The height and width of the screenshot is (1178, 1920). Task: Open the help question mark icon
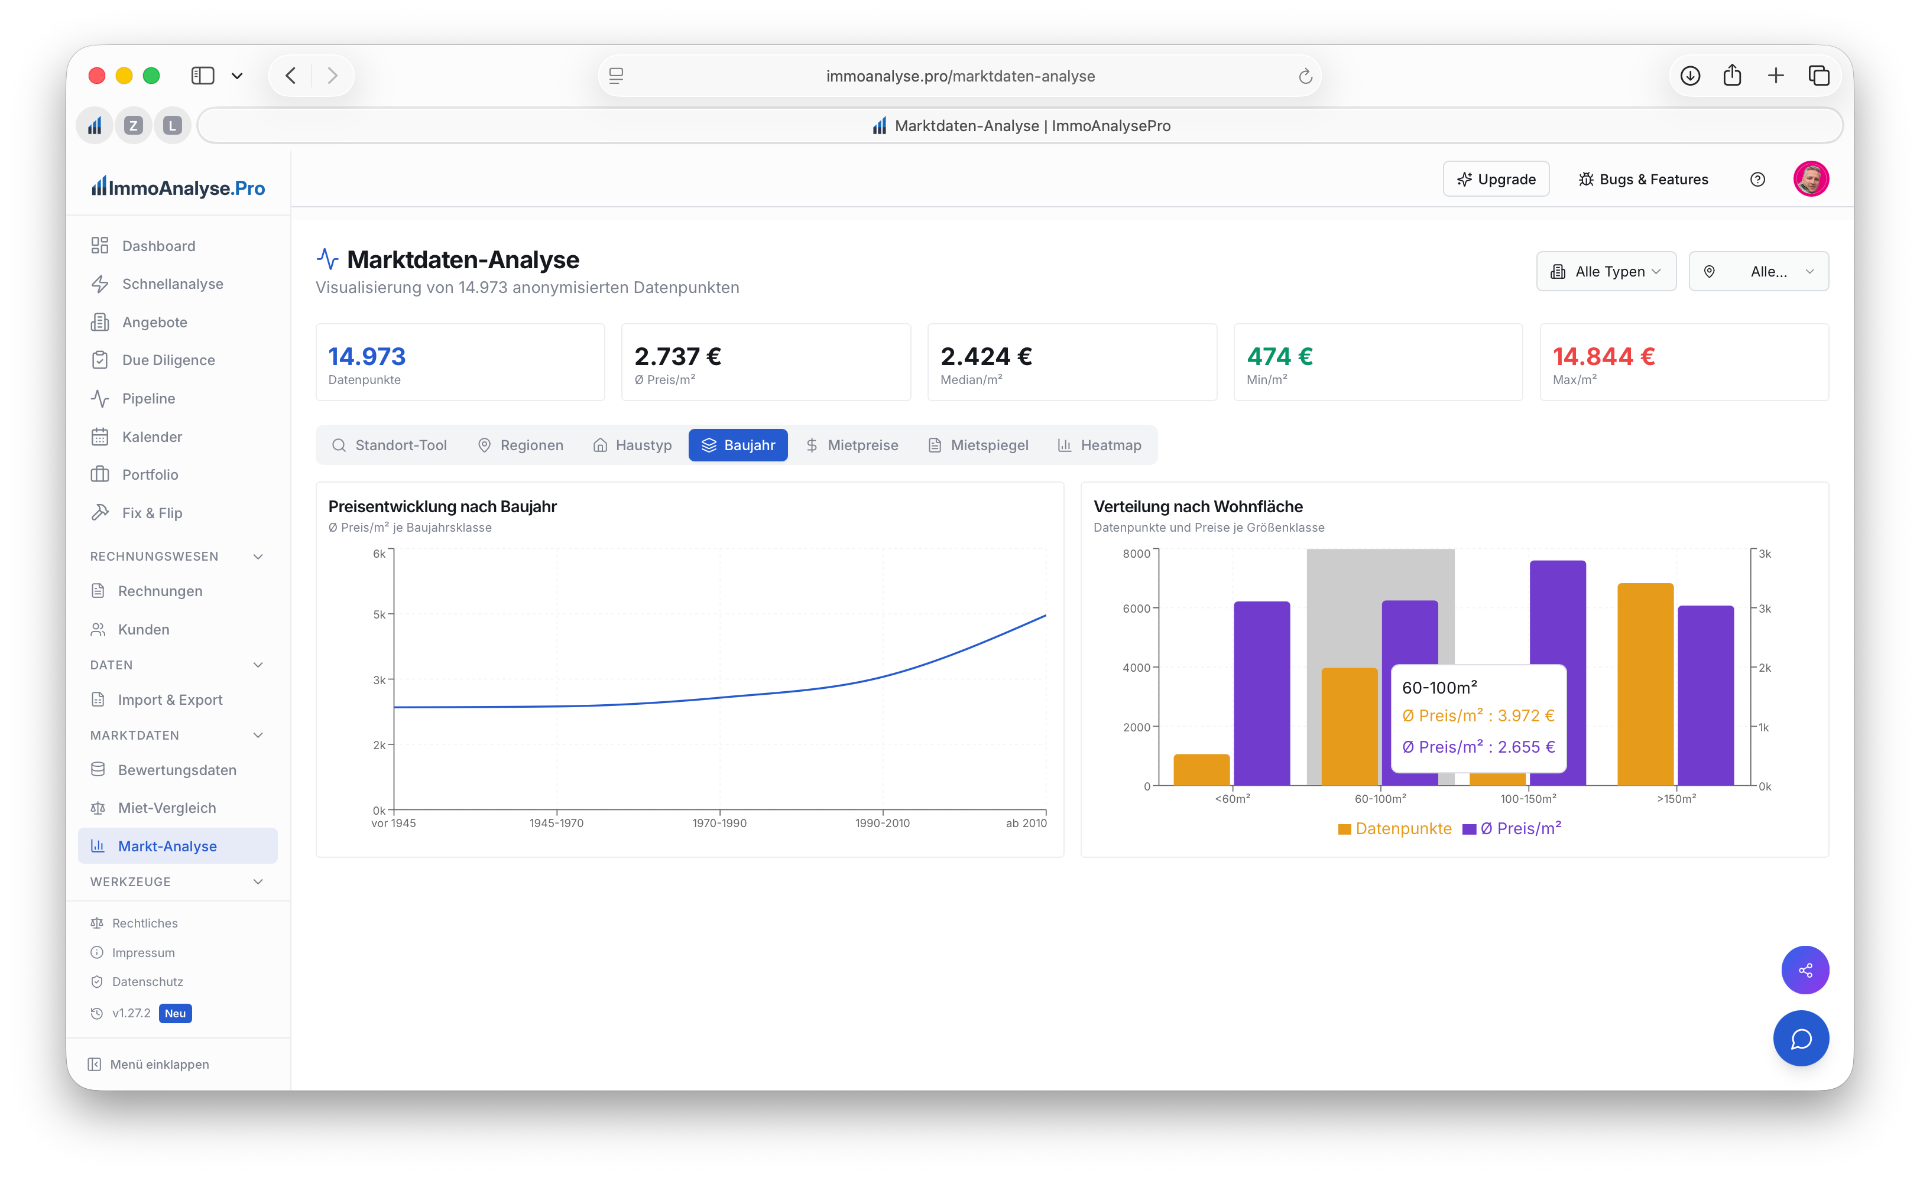(1757, 179)
